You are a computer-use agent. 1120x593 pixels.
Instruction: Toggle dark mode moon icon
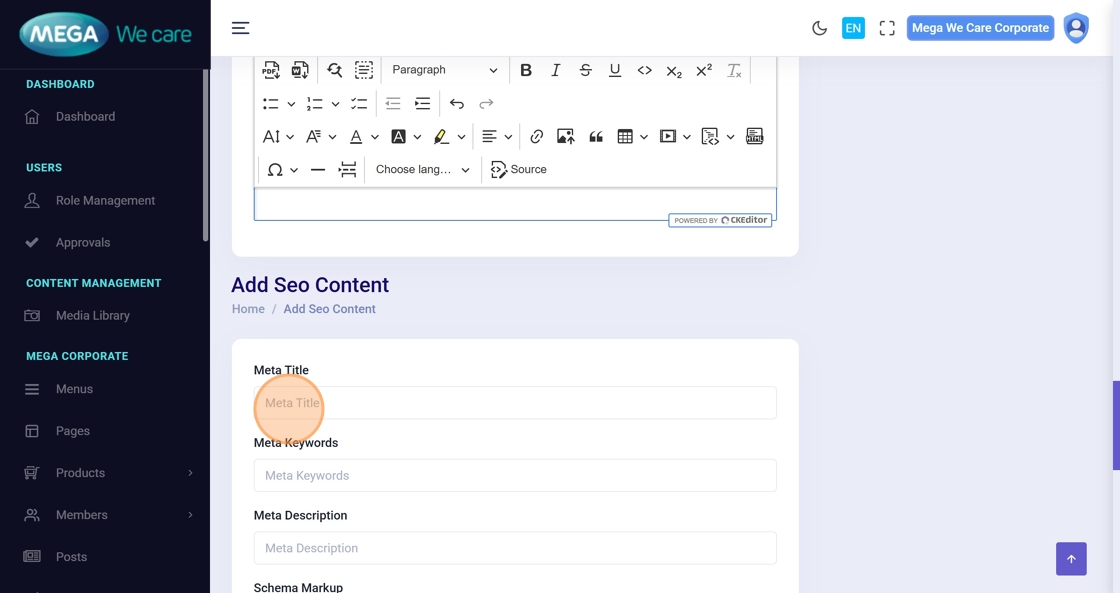coord(819,28)
